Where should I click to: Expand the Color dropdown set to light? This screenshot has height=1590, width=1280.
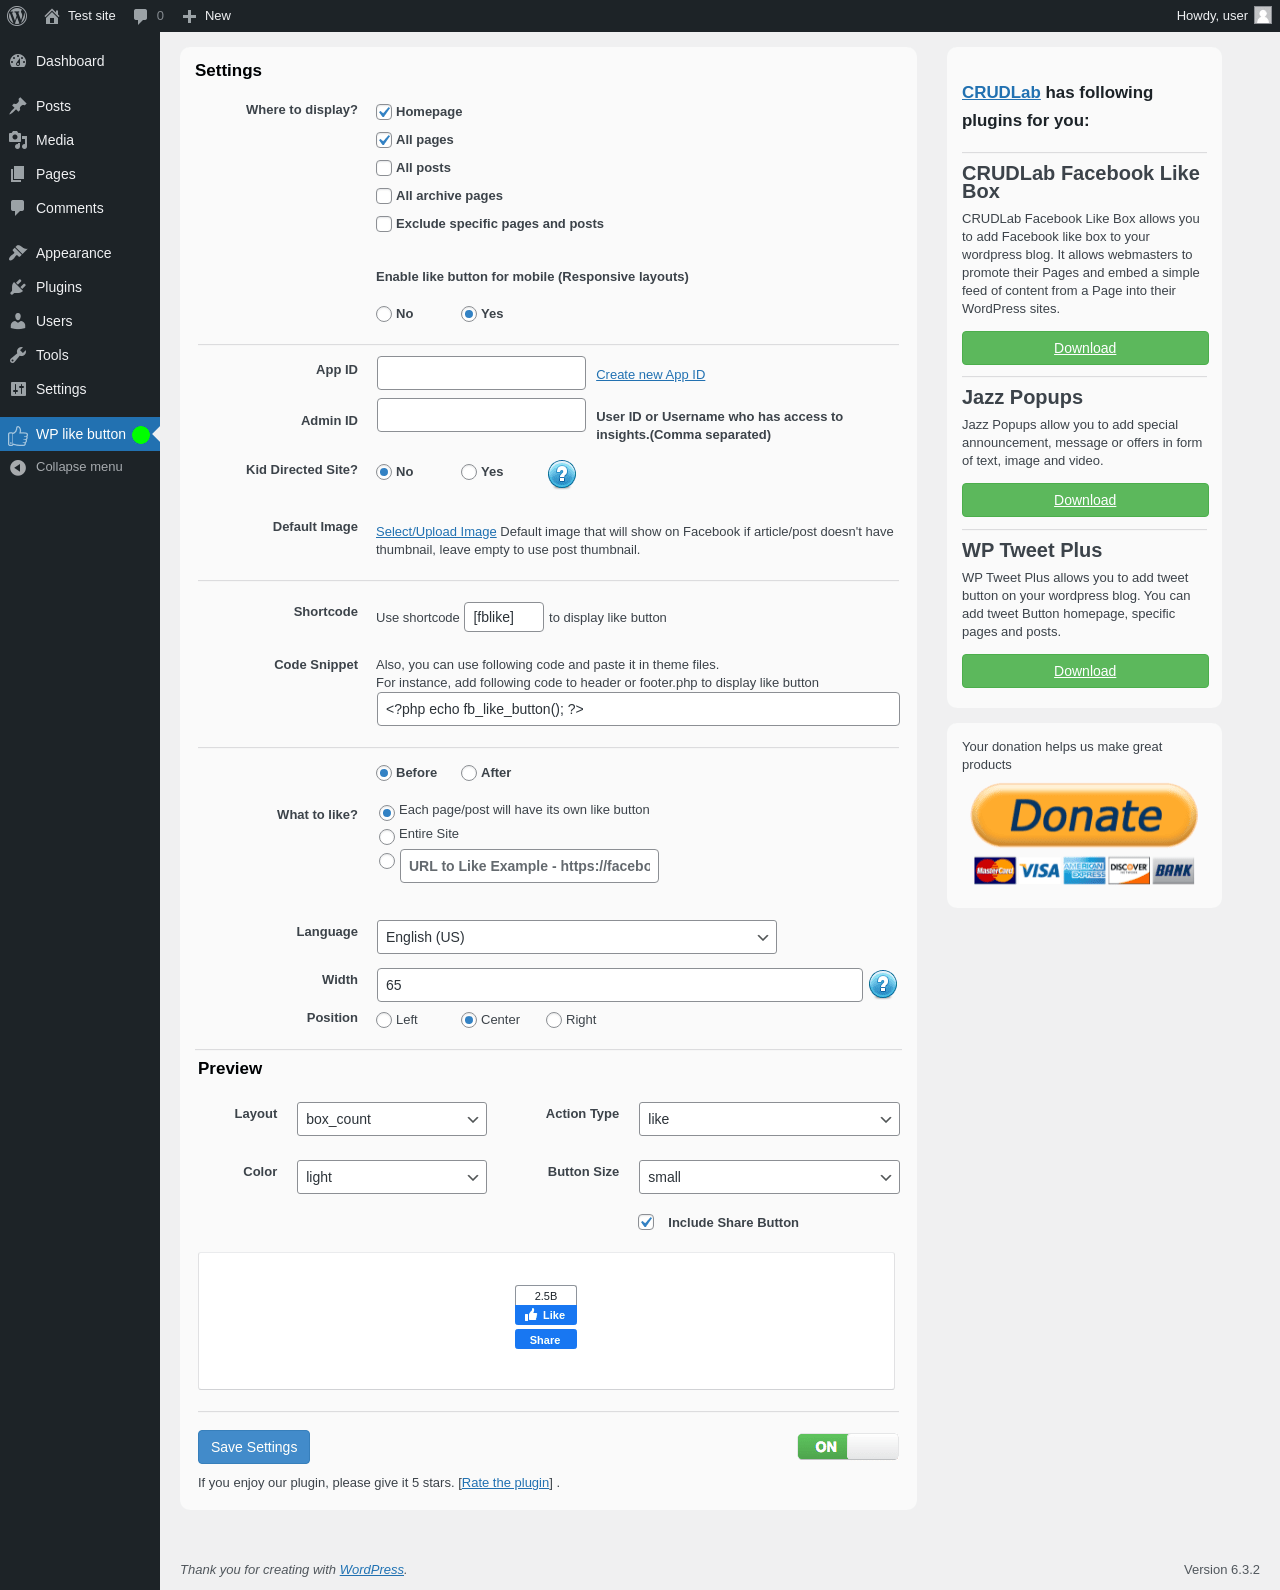[392, 1177]
